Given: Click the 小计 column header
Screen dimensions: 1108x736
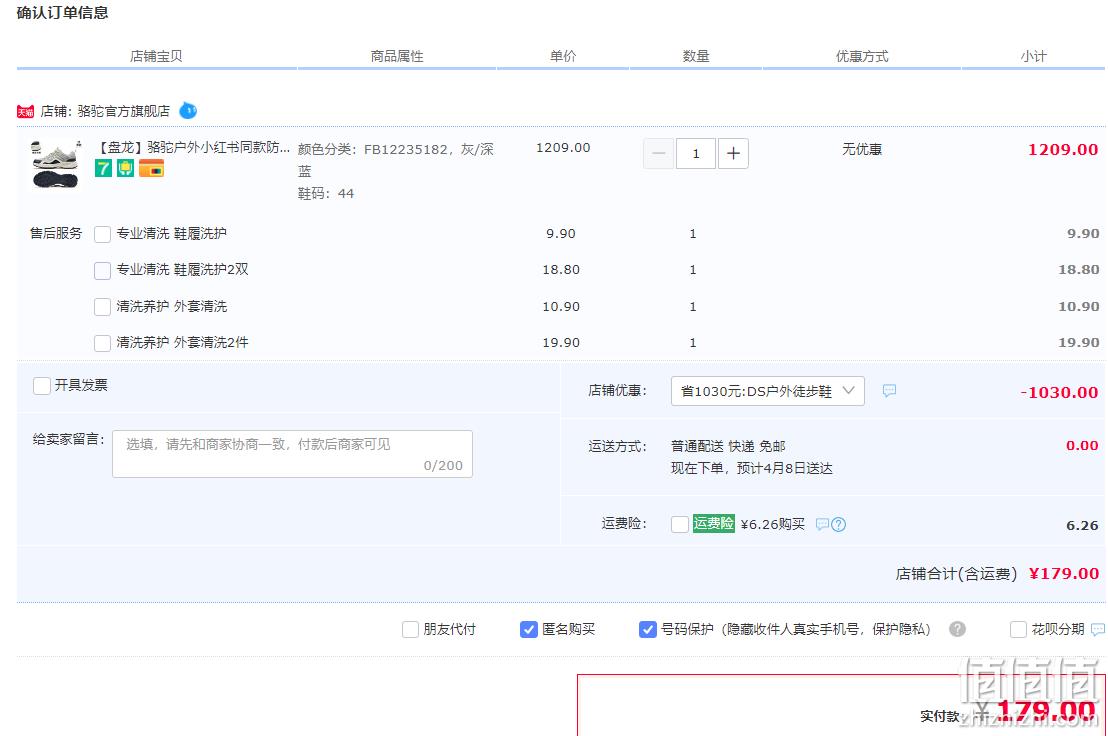Looking at the screenshot, I should 1034,57.
